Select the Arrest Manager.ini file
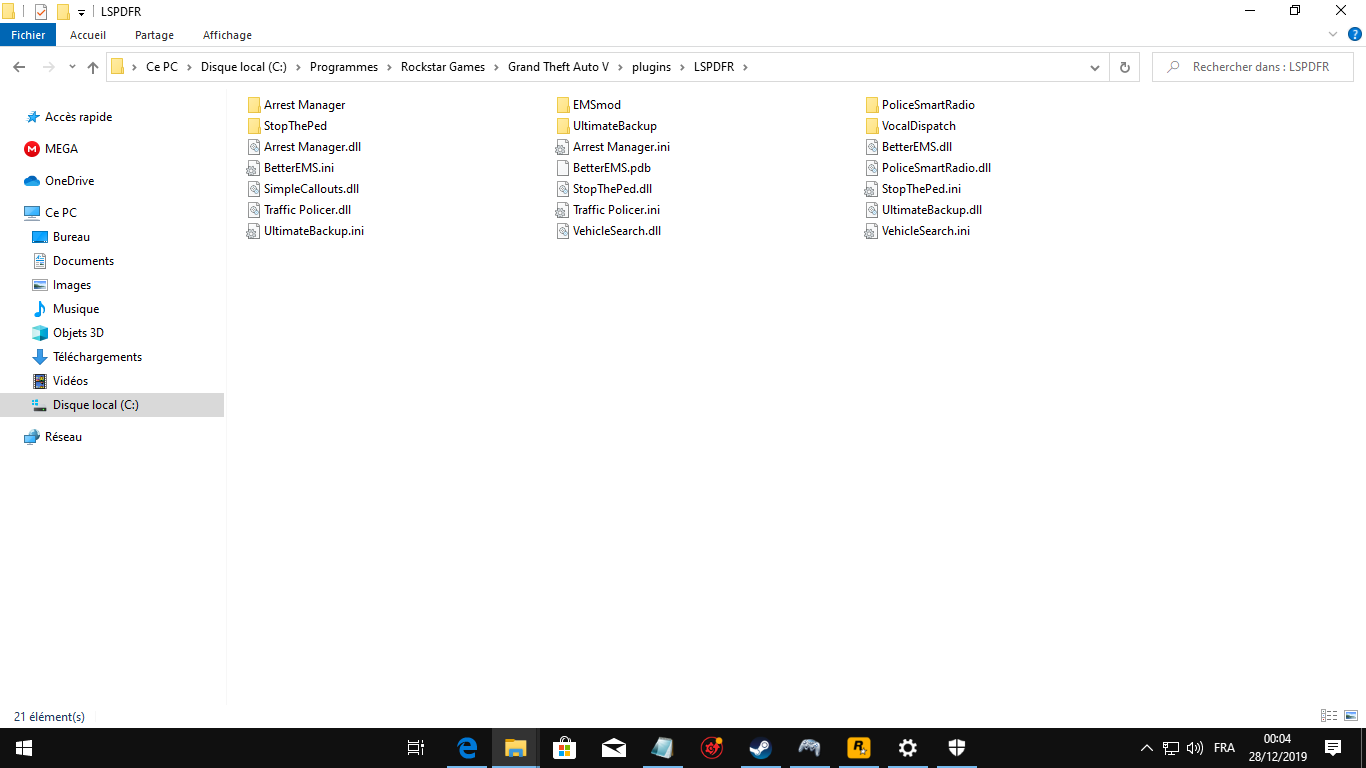The height and width of the screenshot is (768, 1366). [x=613, y=147]
